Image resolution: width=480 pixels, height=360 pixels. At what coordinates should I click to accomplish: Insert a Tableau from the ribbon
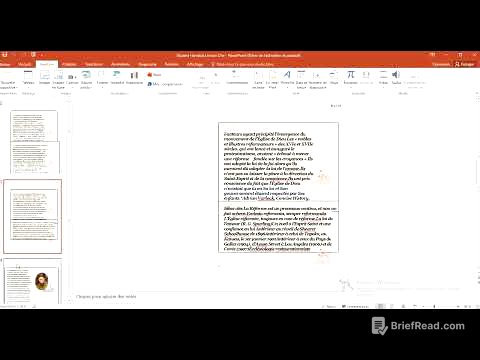coord(28,78)
